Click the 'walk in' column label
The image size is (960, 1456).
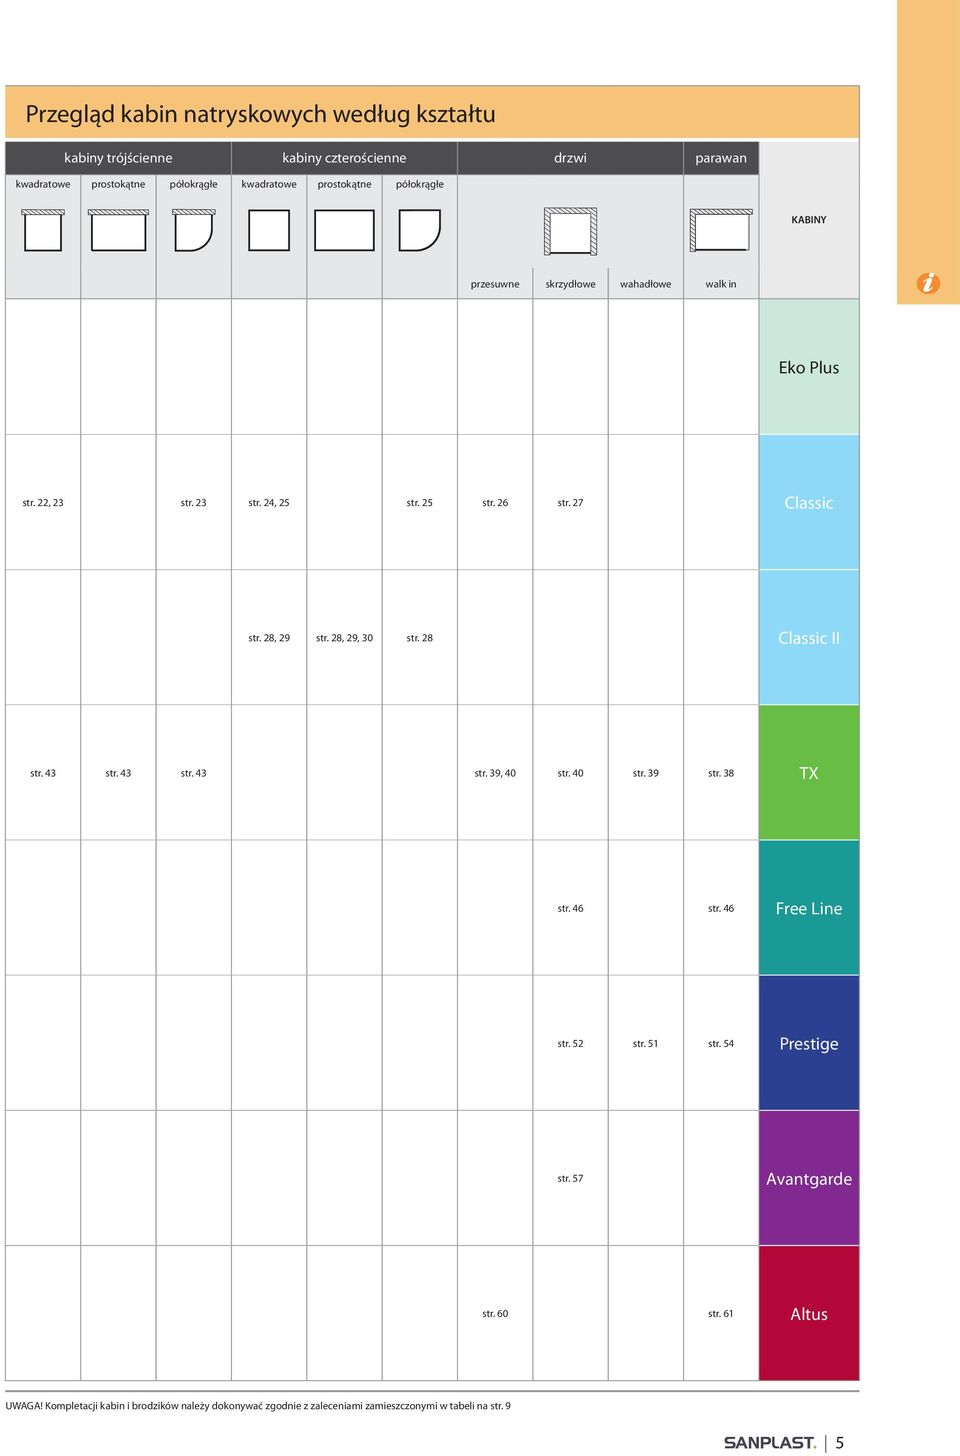pyautogui.click(x=721, y=284)
